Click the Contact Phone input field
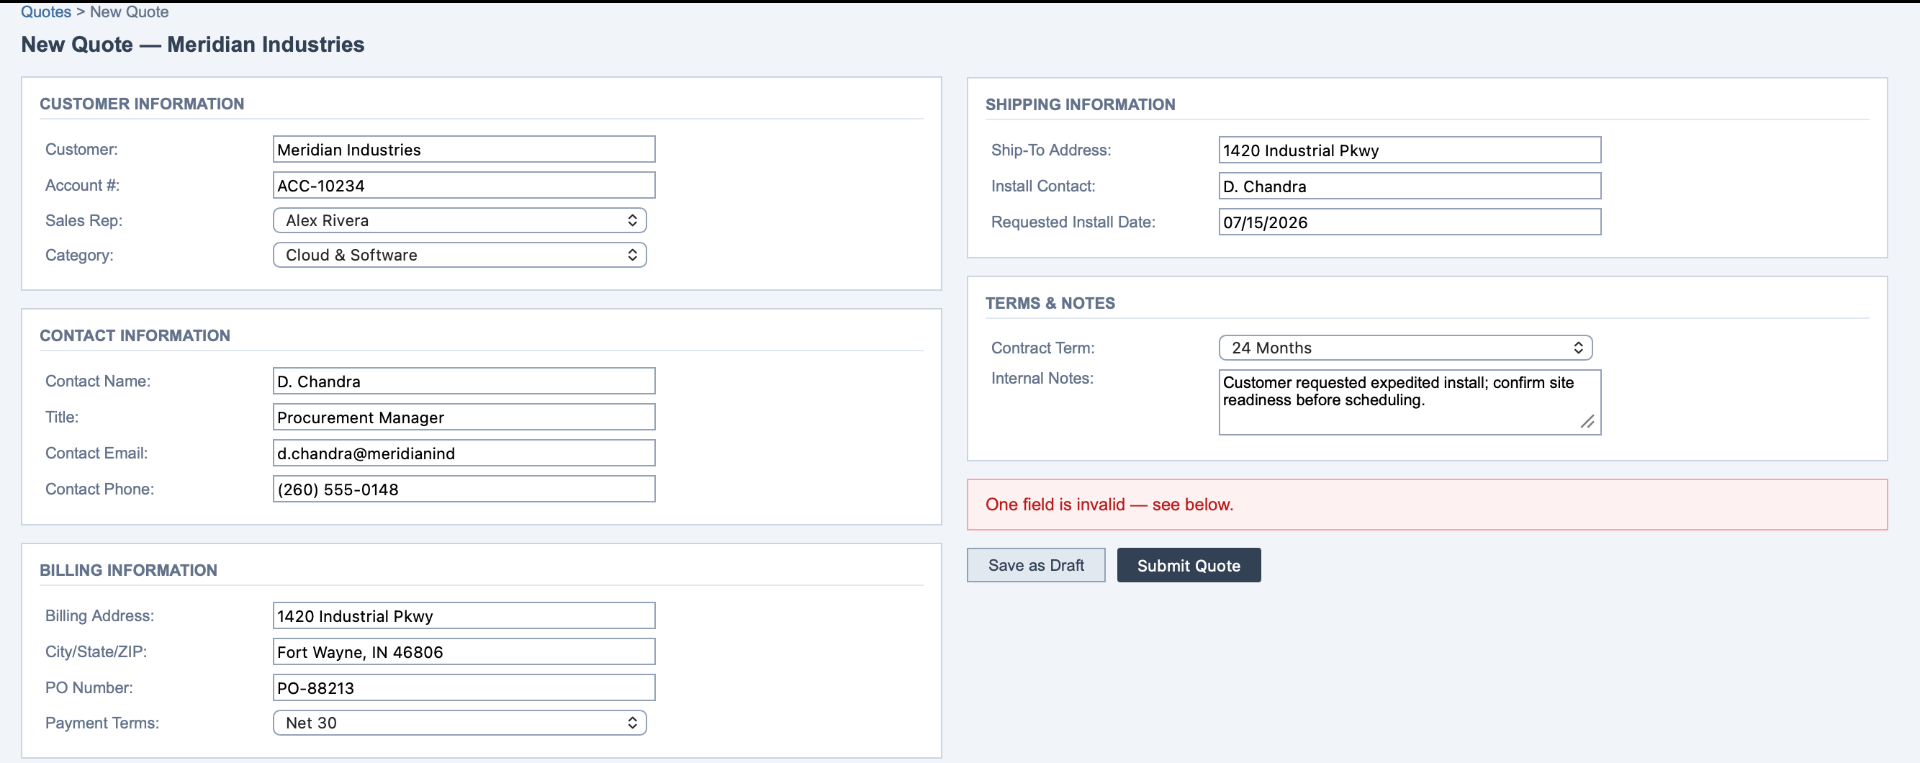The image size is (1920, 763). pos(464,489)
